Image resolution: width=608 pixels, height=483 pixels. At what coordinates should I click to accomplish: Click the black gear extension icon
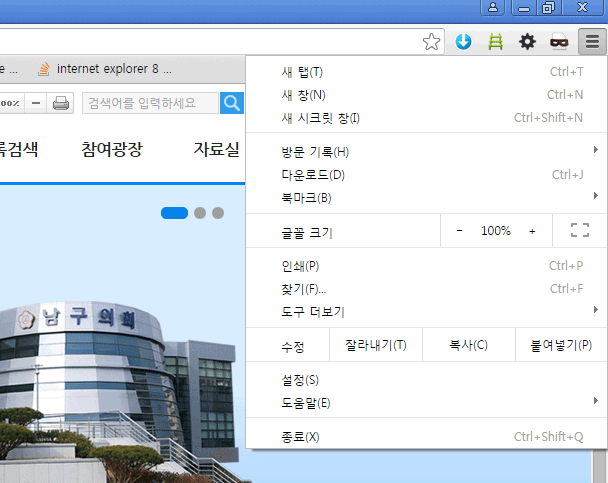[x=526, y=42]
